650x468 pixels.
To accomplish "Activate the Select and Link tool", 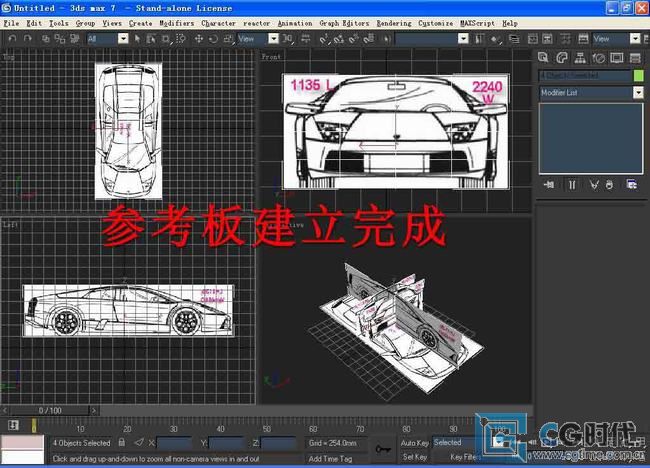I will click(46, 39).
